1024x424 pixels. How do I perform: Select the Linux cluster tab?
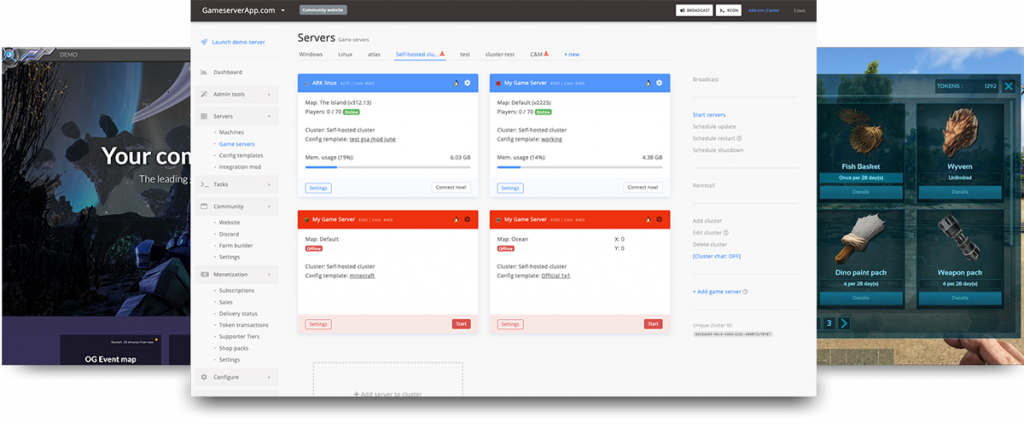click(x=345, y=53)
